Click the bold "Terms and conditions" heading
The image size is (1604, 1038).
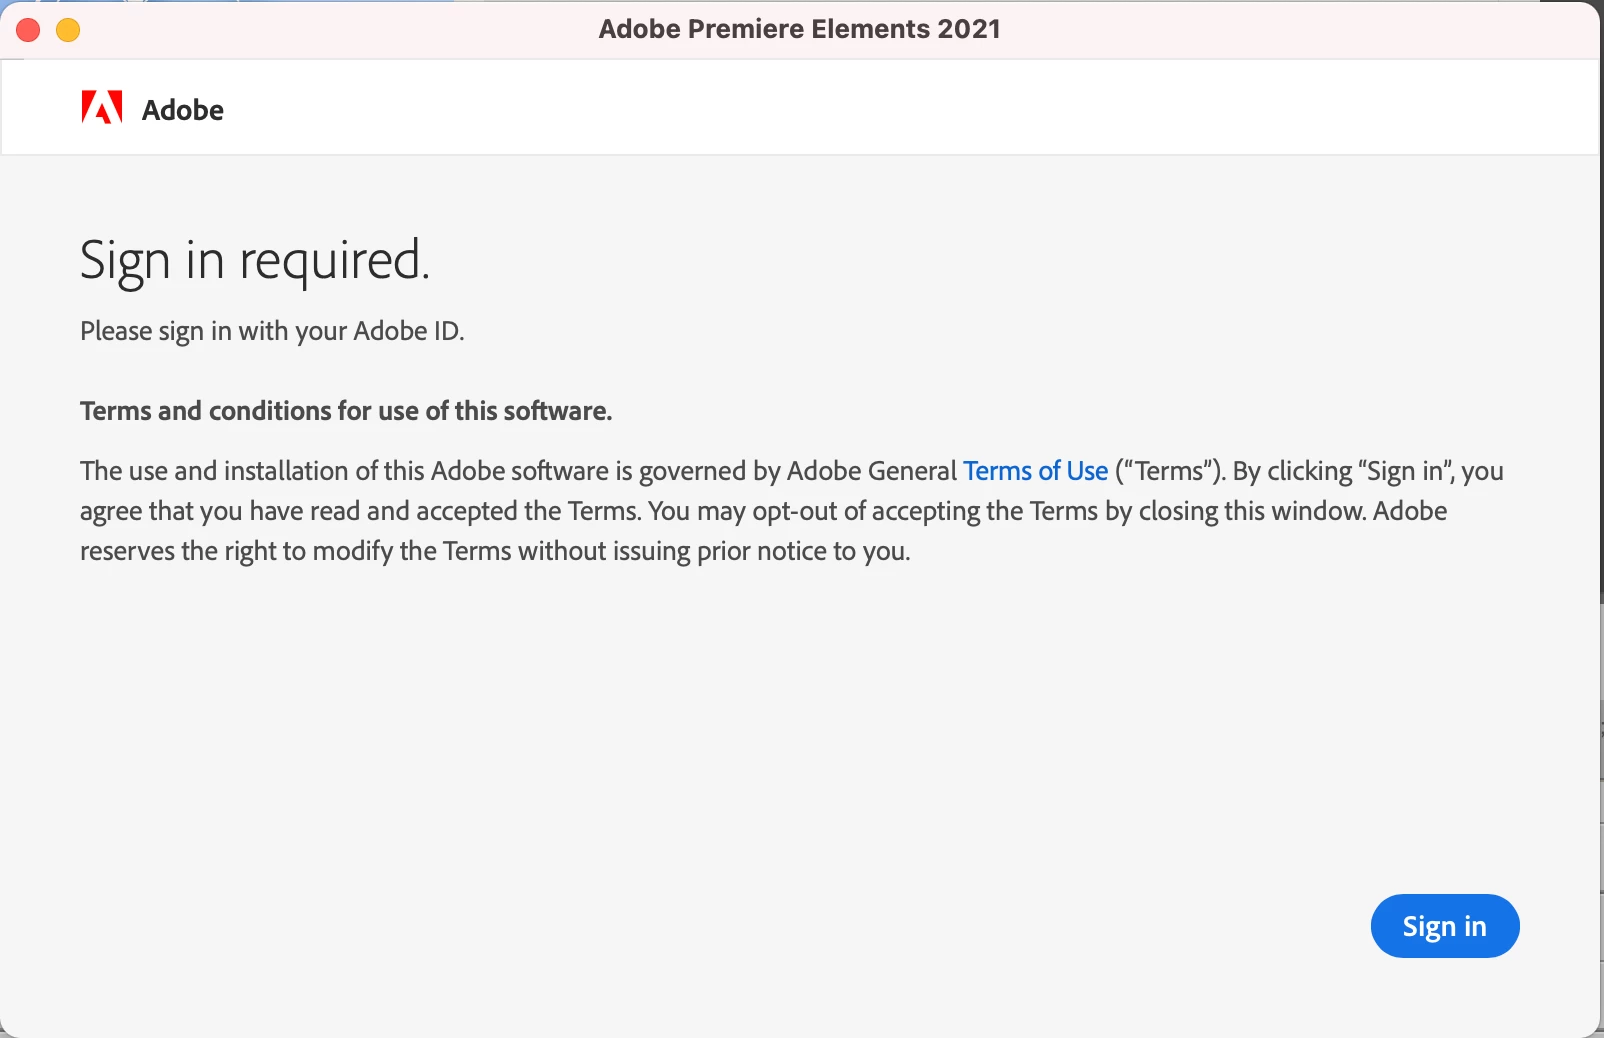[346, 411]
